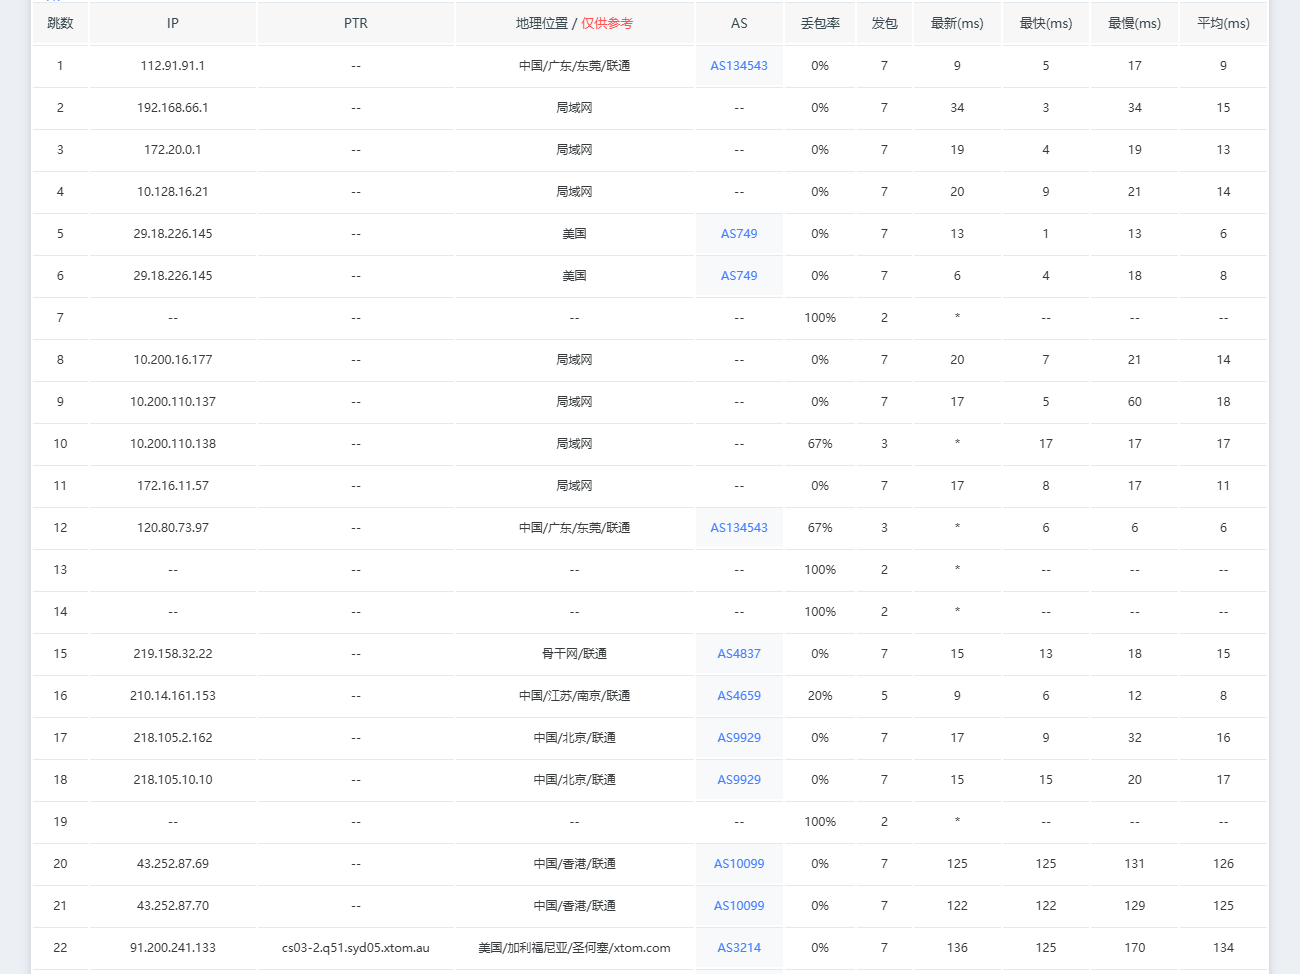Image resolution: width=1300 pixels, height=974 pixels.
Task: Follow the AS4659 link
Action: (x=739, y=696)
